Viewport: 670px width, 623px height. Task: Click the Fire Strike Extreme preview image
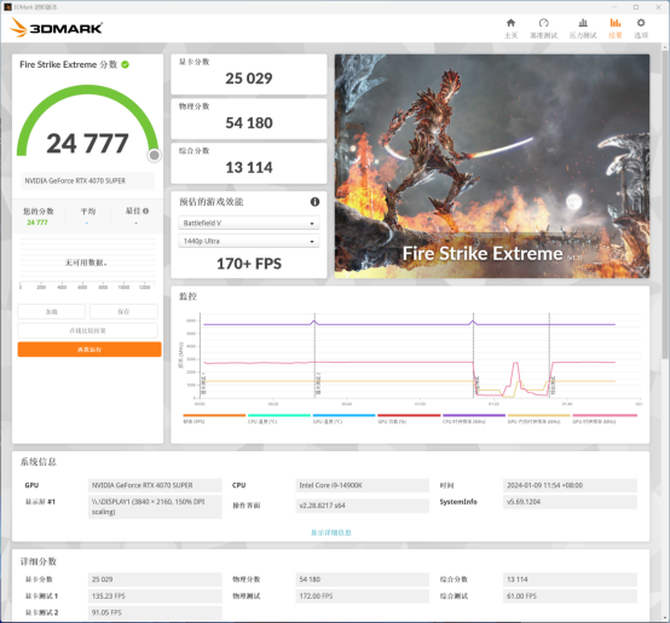tap(492, 166)
